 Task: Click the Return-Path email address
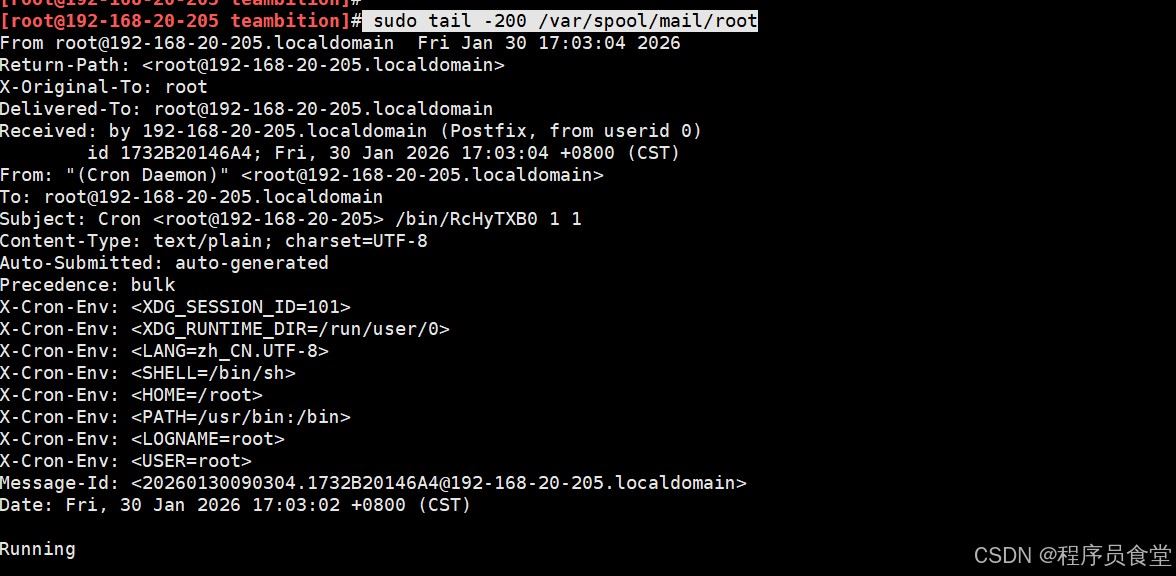323,65
